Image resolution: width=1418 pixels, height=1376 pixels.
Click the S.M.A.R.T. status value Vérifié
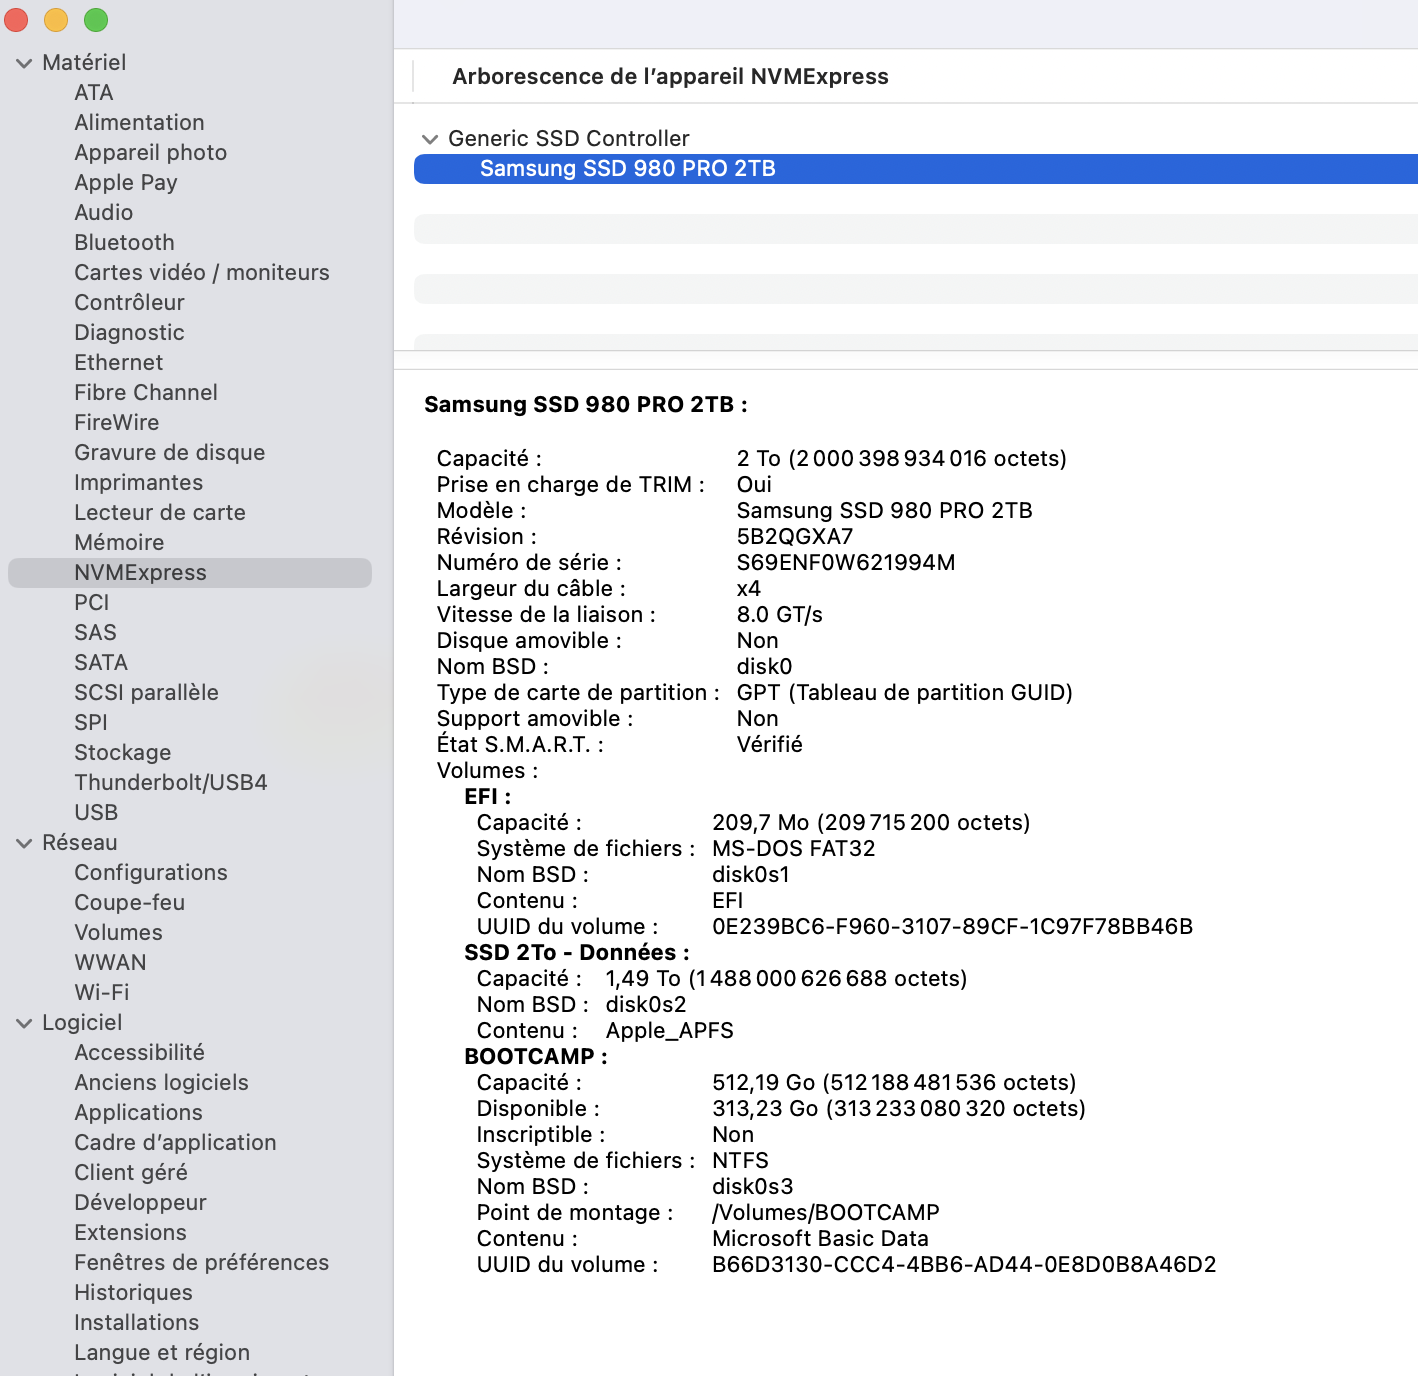(770, 744)
